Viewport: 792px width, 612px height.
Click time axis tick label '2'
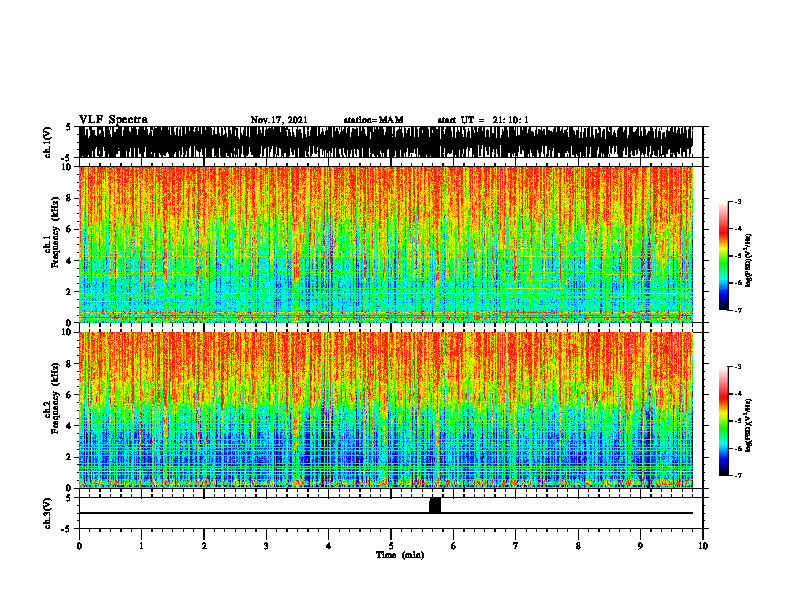point(204,546)
